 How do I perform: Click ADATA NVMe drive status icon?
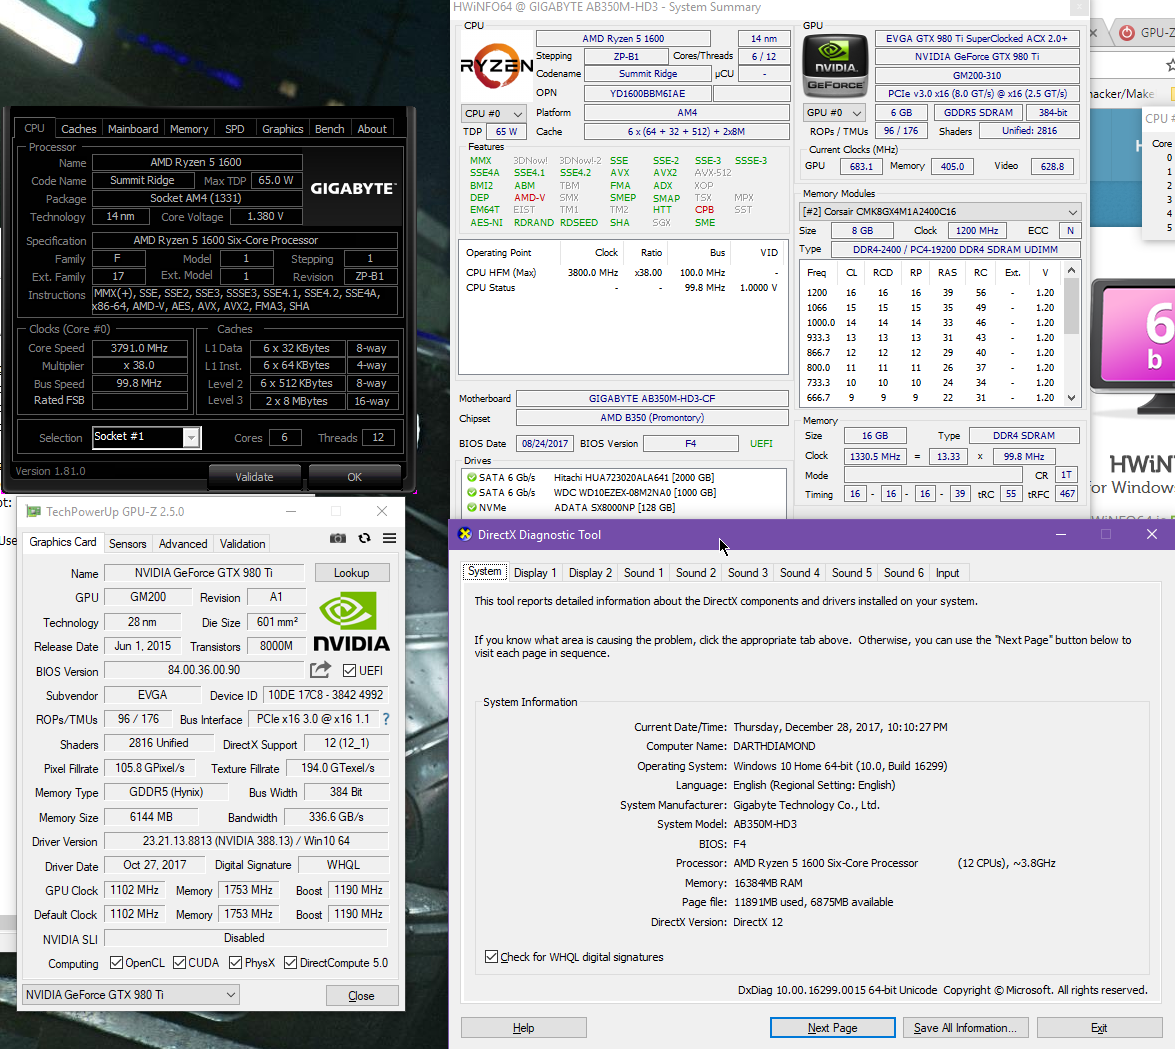coord(471,507)
